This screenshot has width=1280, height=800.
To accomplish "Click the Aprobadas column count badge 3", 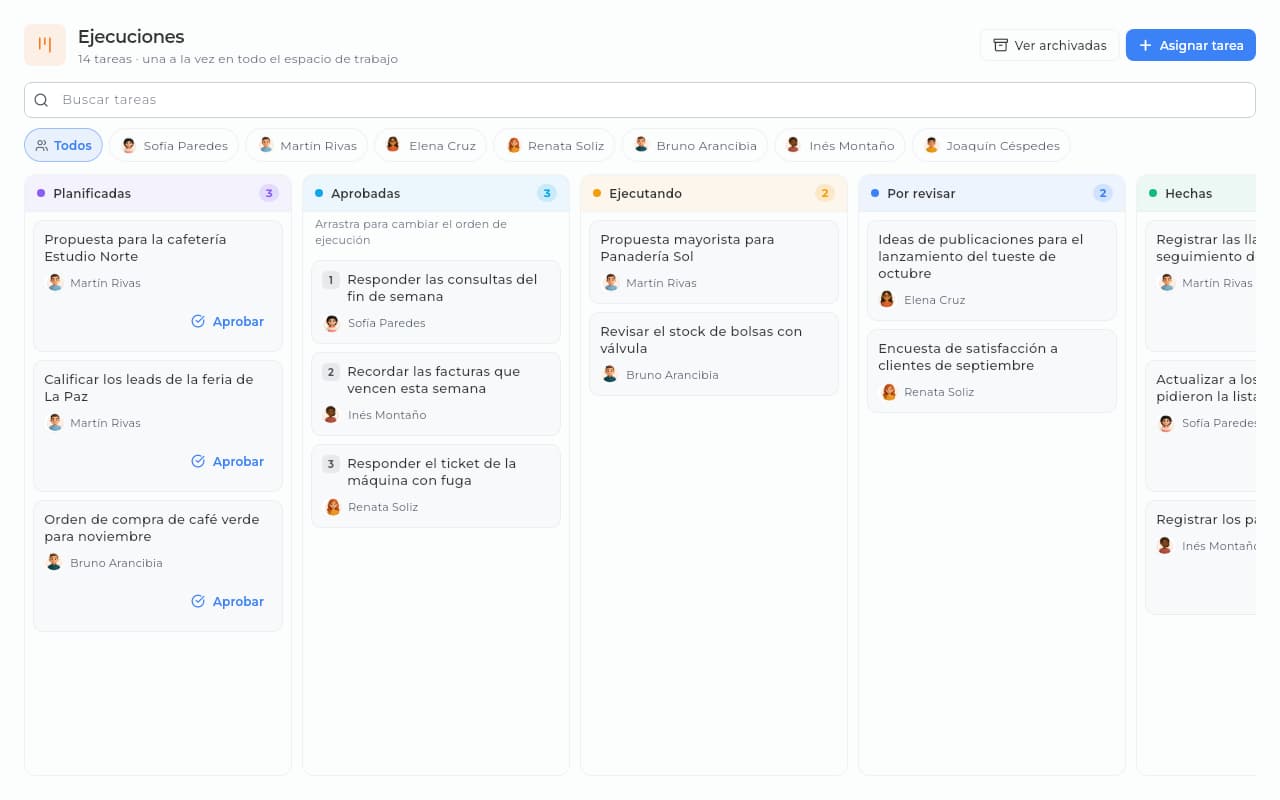I will coord(546,193).
